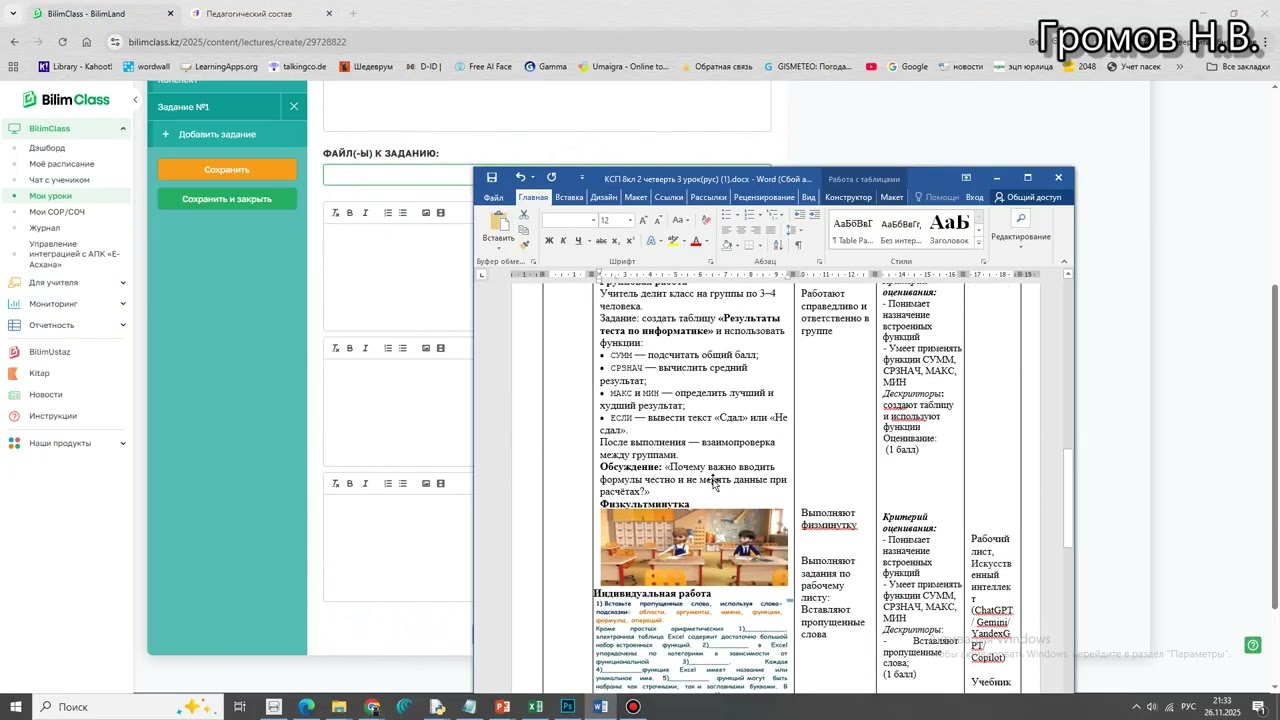Open Word's ribbon display options icon
Image resolution: width=1280 pixels, height=720 pixels.
(x=966, y=178)
